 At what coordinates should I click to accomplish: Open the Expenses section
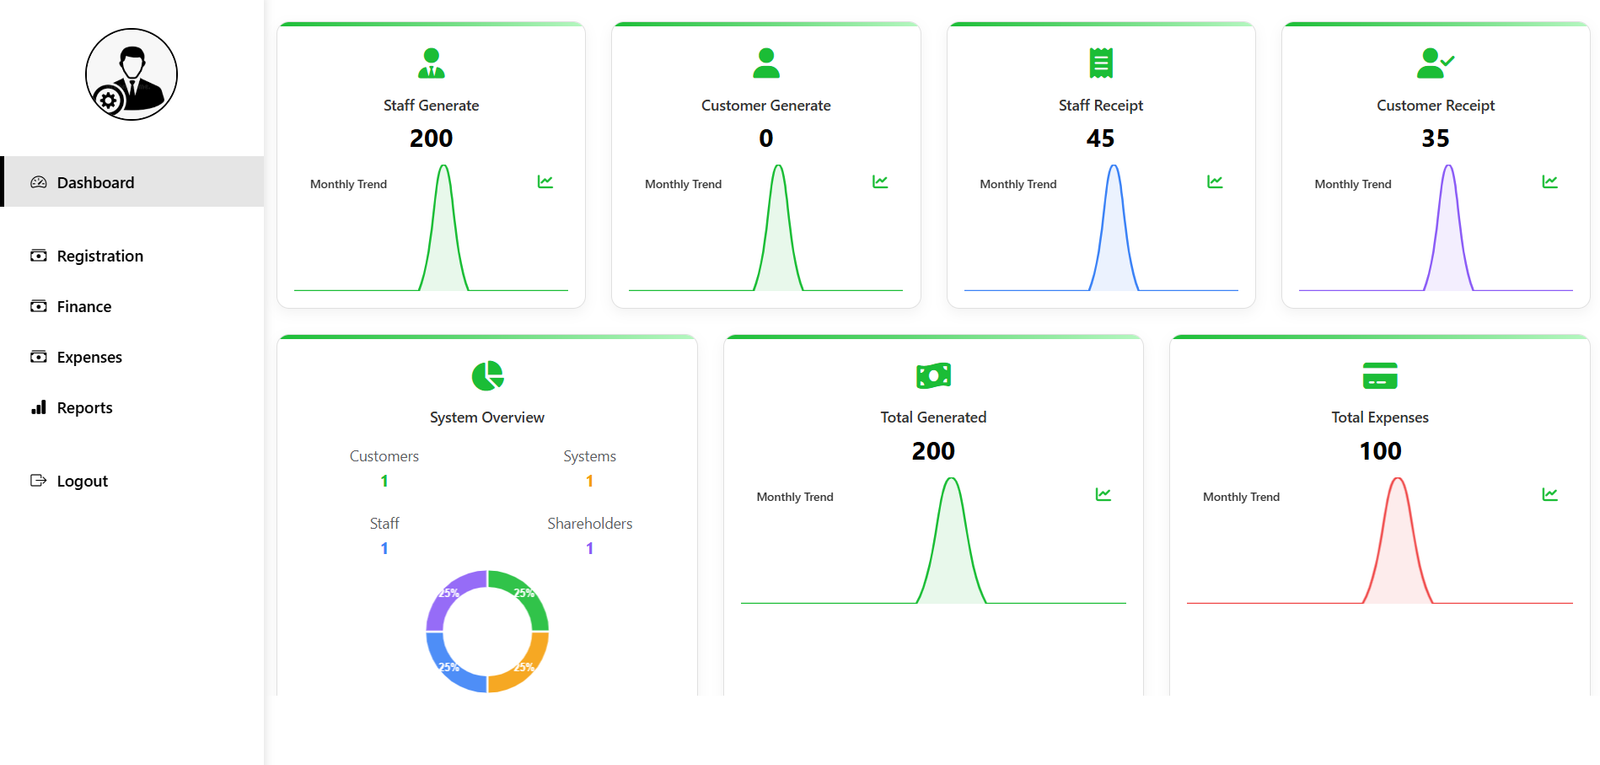[89, 357]
